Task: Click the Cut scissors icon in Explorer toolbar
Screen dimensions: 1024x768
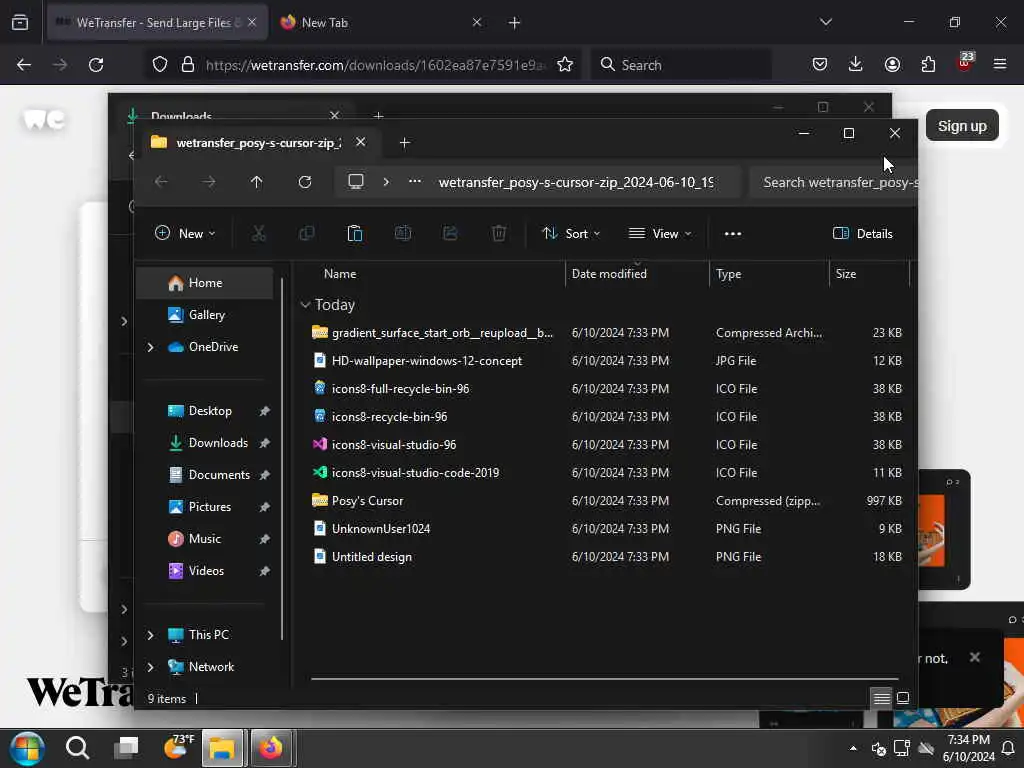Action: coord(259,233)
